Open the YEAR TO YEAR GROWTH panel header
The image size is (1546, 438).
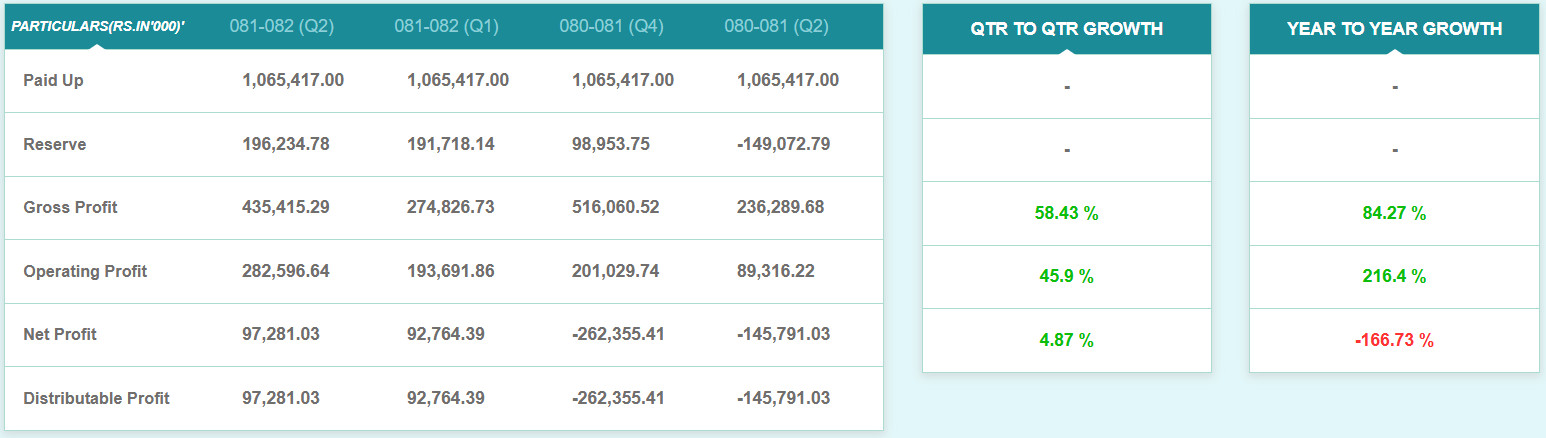[x=1394, y=29]
